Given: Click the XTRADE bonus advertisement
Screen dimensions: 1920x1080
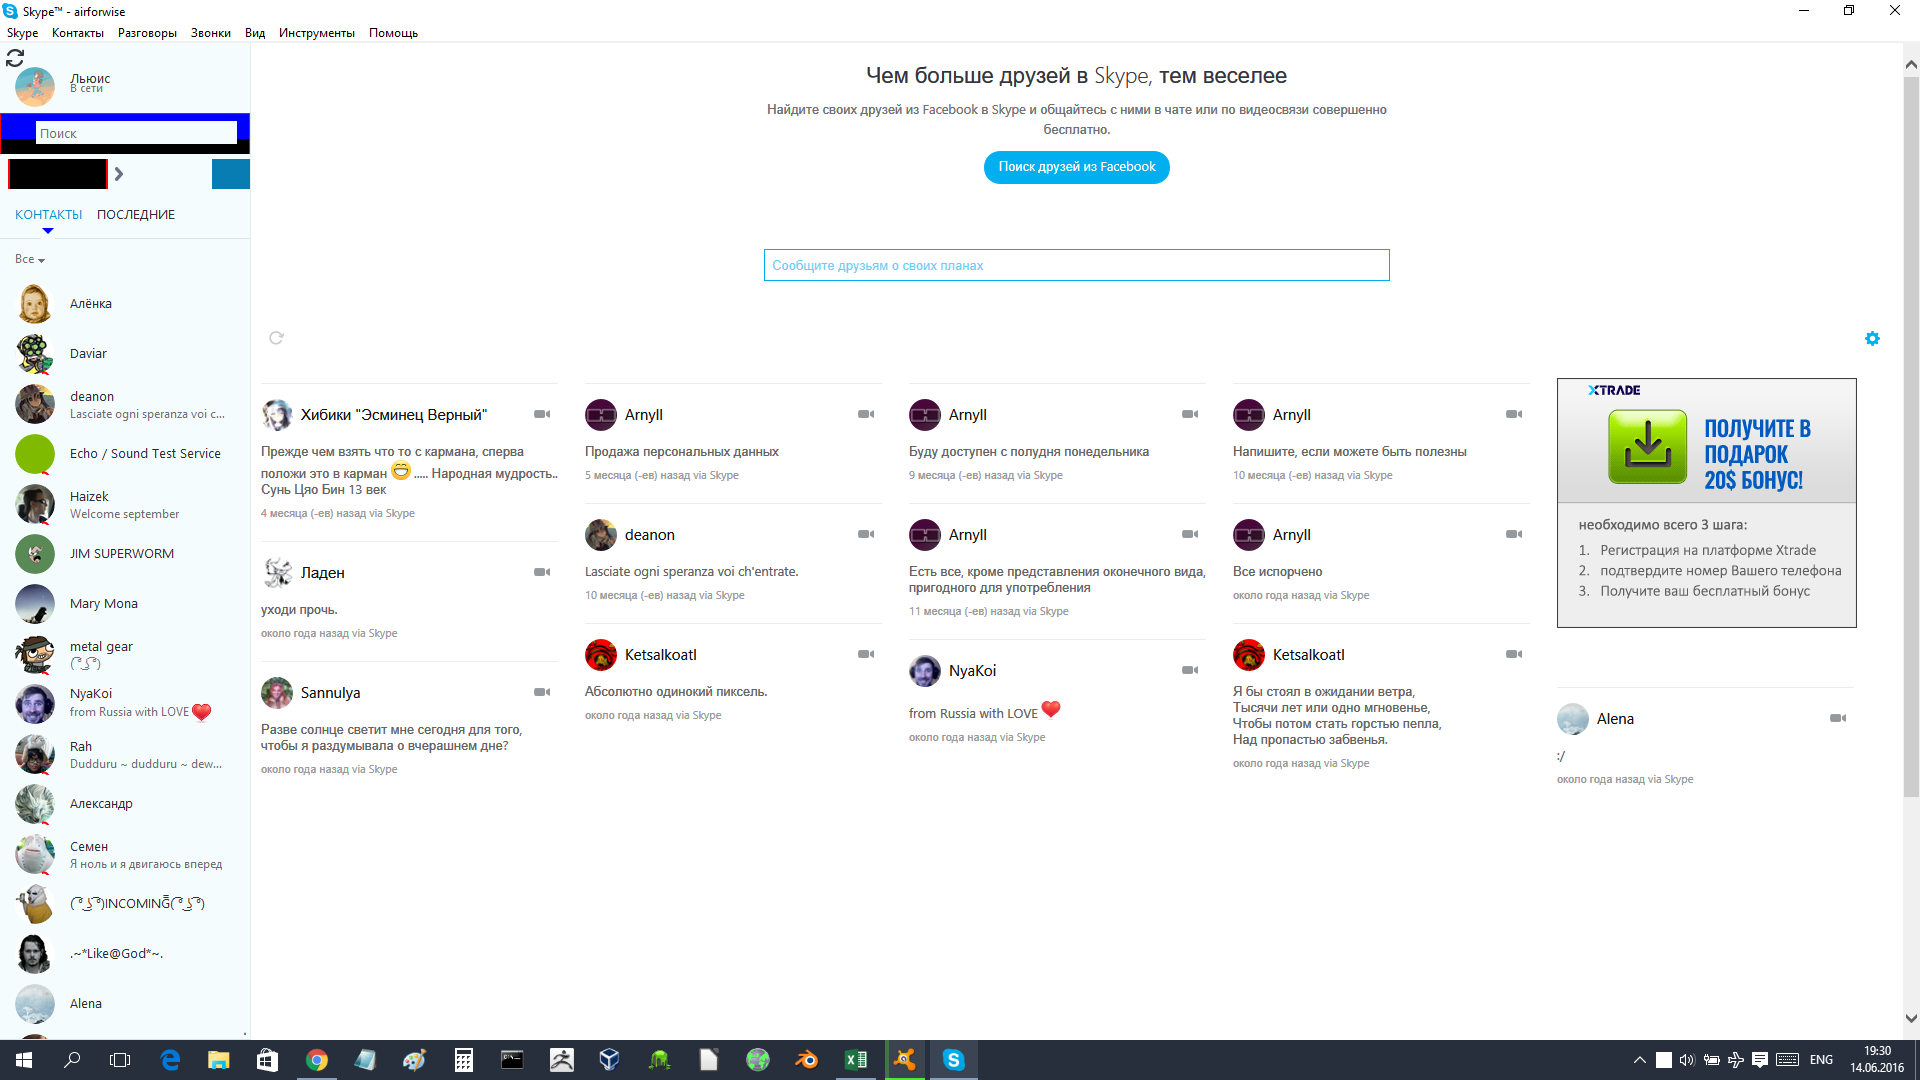Looking at the screenshot, I should pyautogui.click(x=1706, y=502).
